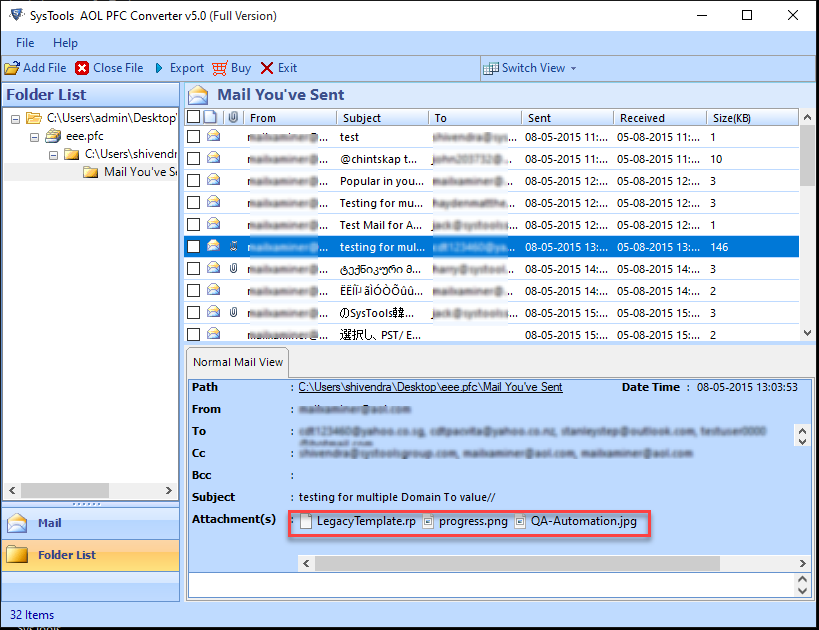The height and width of the screenshot is (630, 819).
Task: Click the Exit toolbar button
Action: coord(279,68)
